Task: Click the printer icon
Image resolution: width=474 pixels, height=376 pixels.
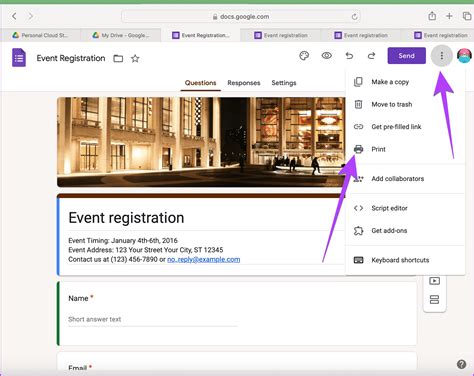Action: click(x=358, y=149)
